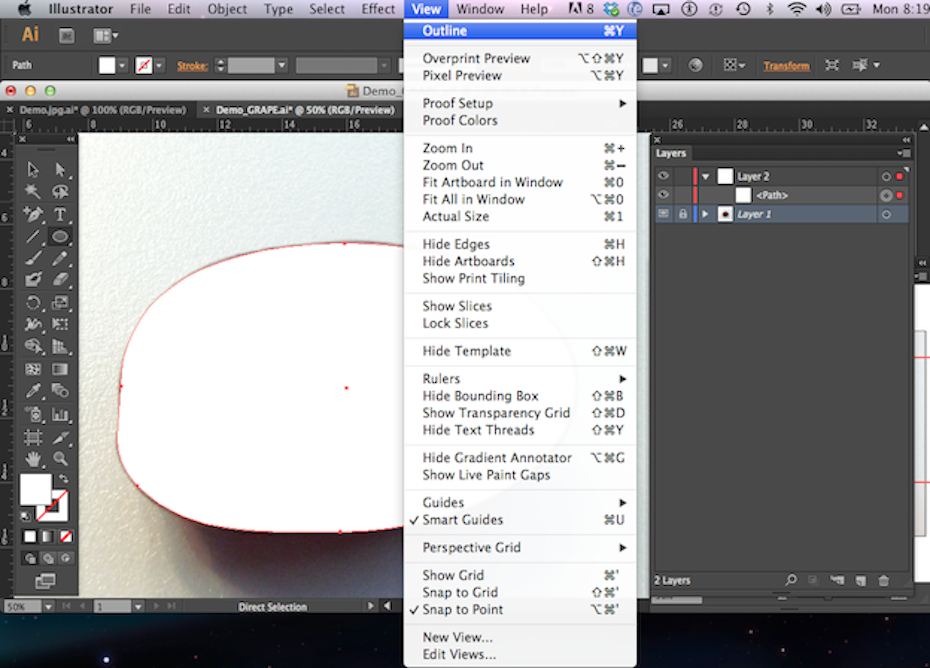Open the Window menu in menu bar
This screenshot has height=668, width=930.
pyautogui.click(x=480, y=9)
